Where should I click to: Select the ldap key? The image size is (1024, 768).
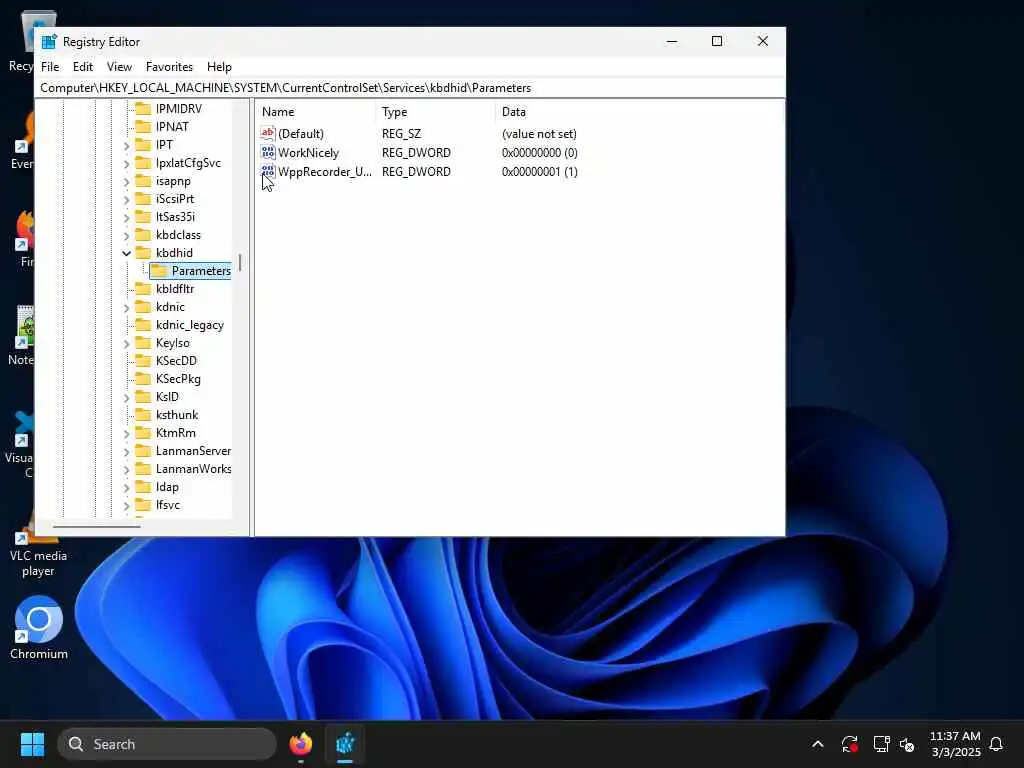pos(167,487)
